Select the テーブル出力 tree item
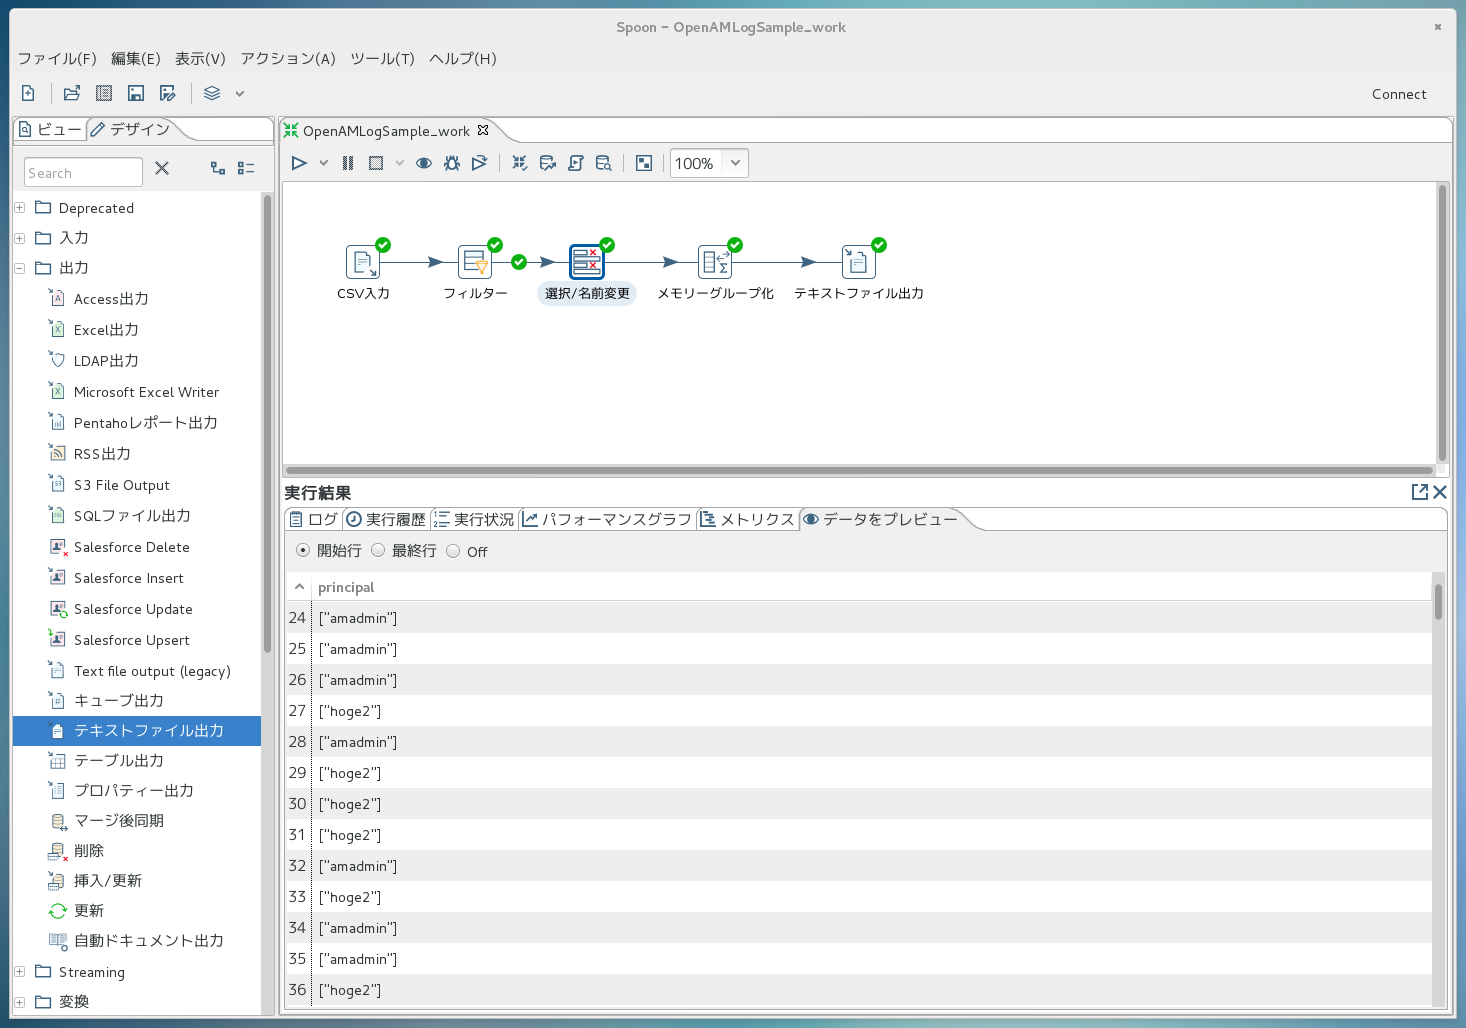The width and height of the screenshot is (1466, 1028). tap(119, 761)
